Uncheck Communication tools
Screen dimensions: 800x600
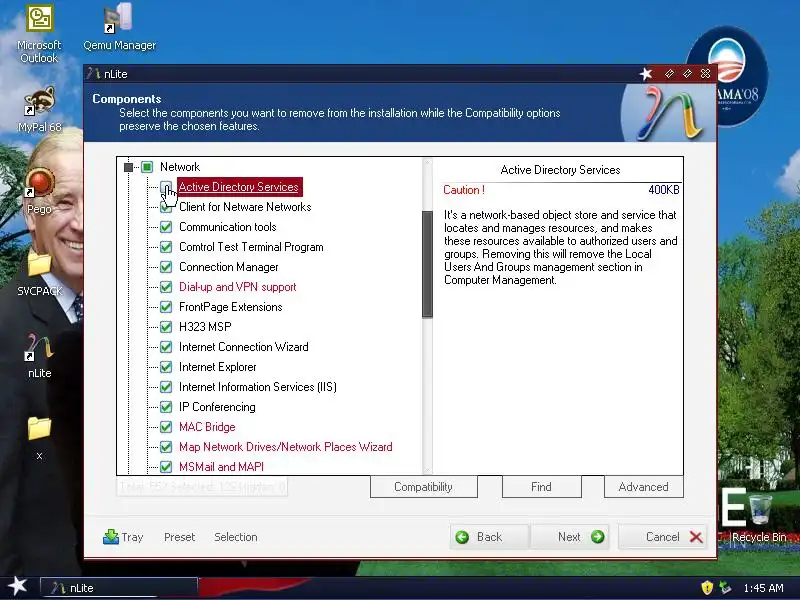point(166,227)
